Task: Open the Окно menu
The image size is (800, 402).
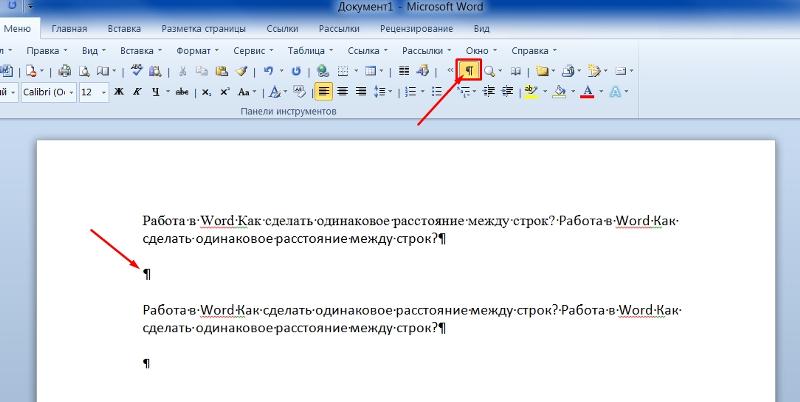Action: pos(481,51)
